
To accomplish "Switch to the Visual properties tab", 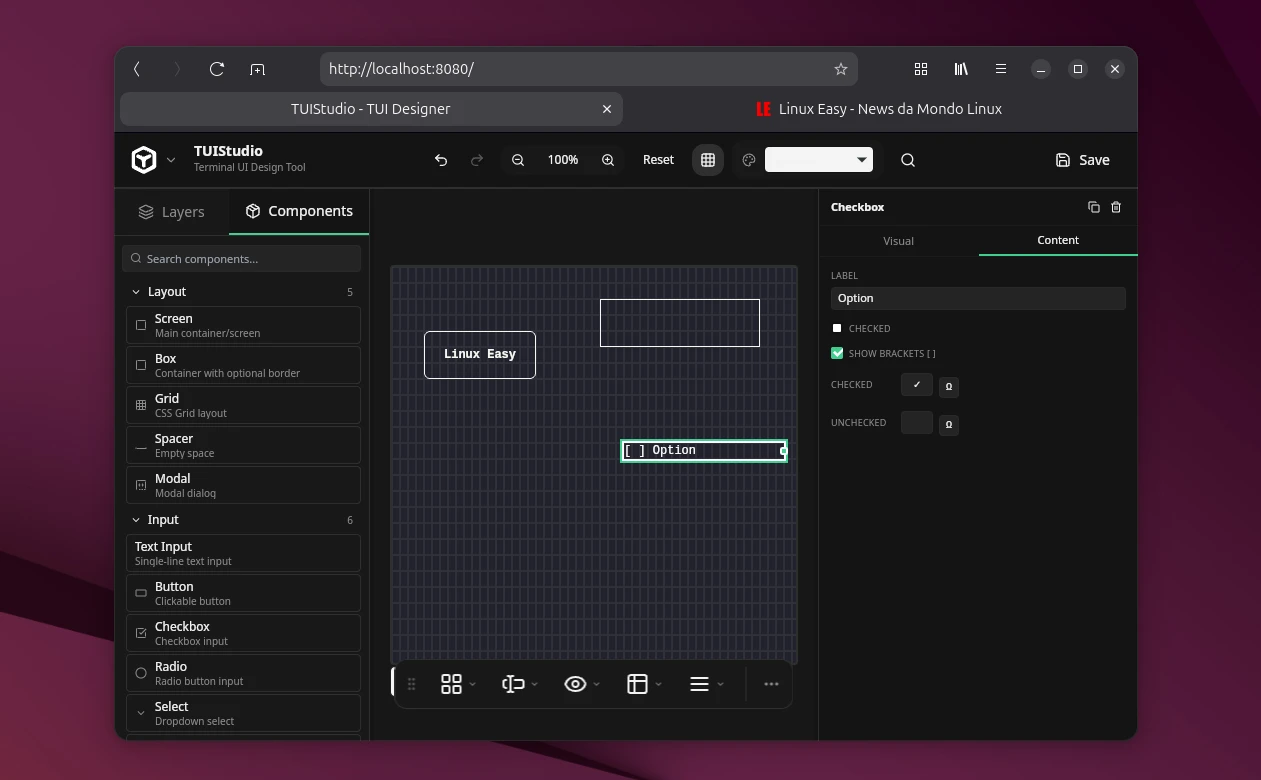I will point(898,241).
